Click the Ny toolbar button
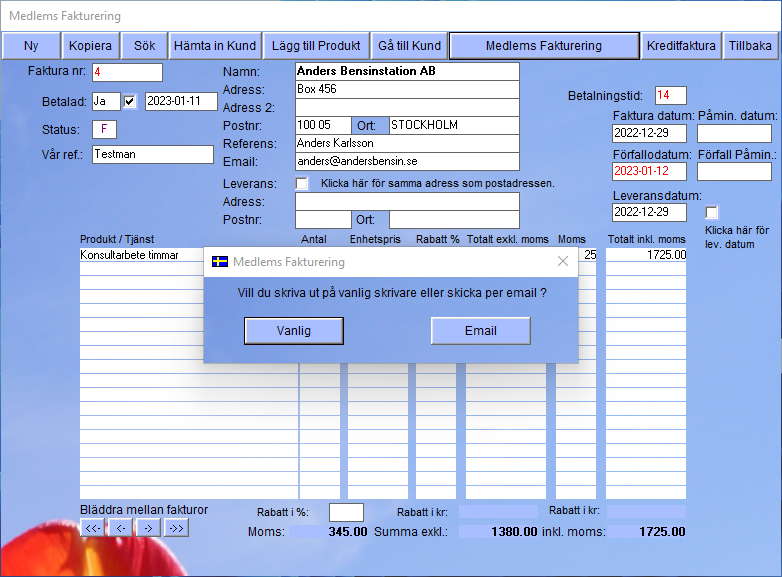Image resolution: width=782 pixels, height=577 pixels. [31, 46]
